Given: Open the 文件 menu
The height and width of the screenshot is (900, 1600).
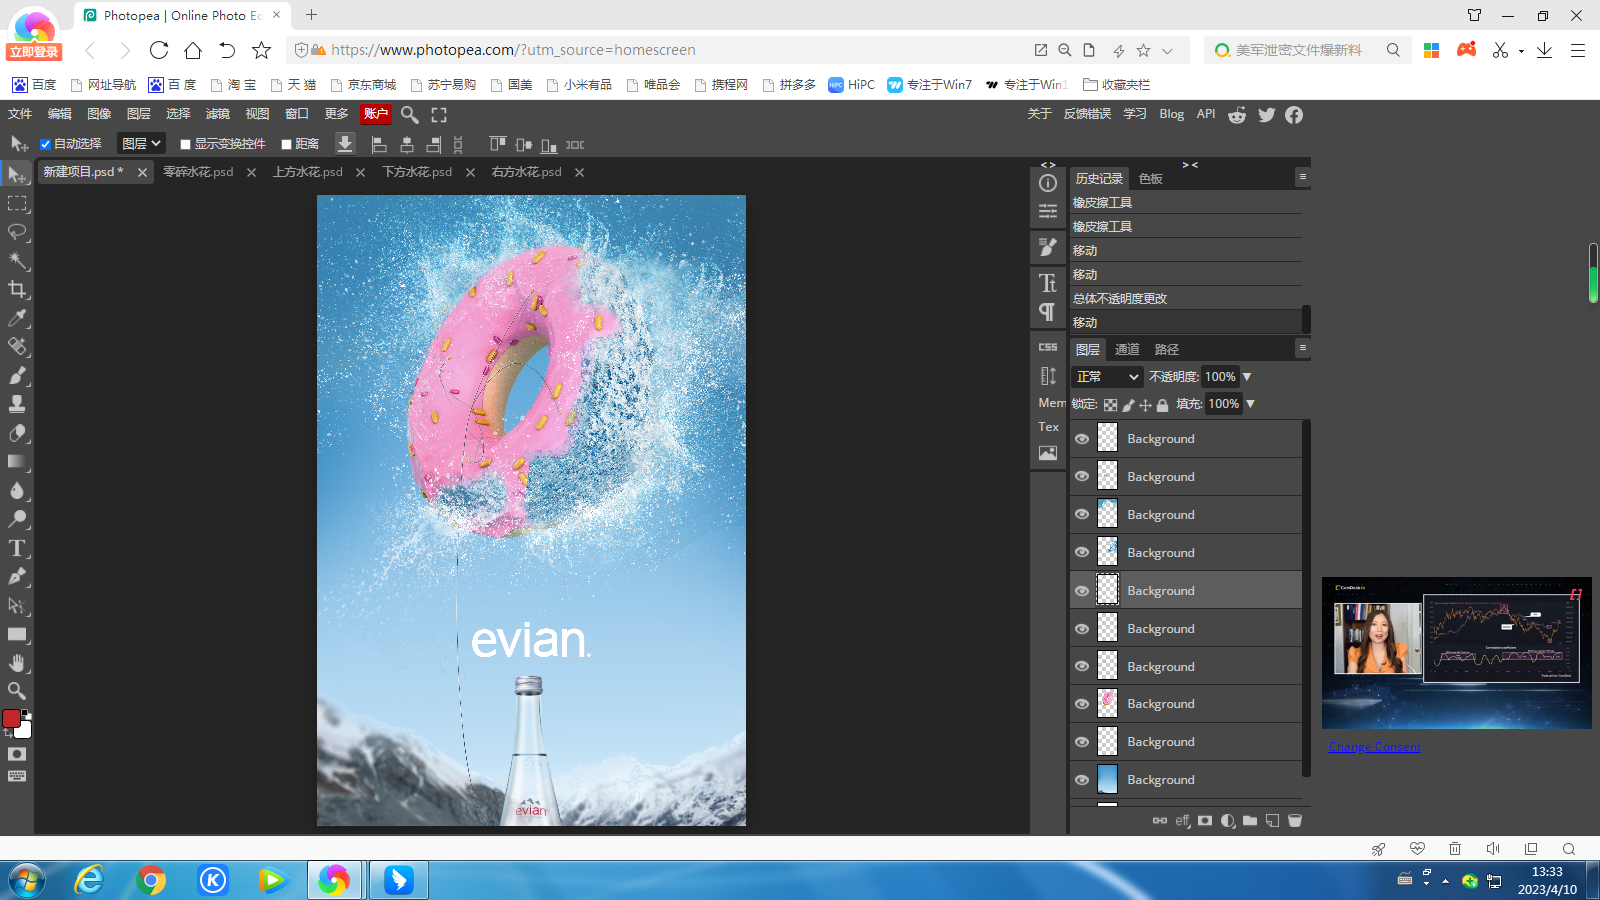Looking at the screenshot, I should coord(20,114).
